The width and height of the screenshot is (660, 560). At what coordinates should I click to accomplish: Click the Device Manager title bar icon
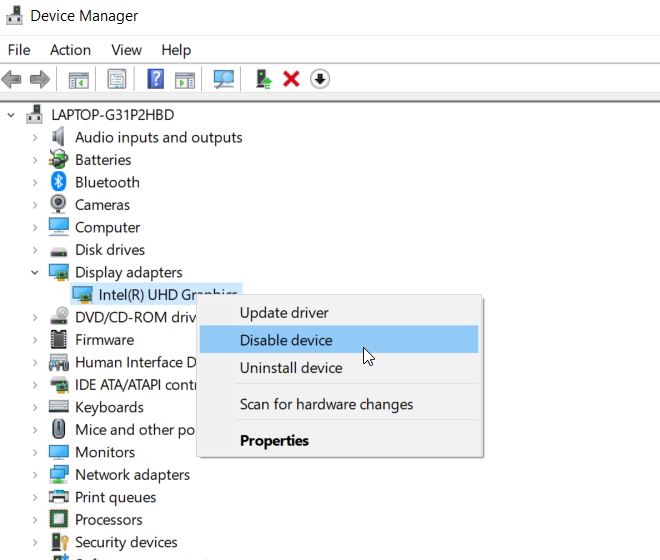(x=14, y=16)
